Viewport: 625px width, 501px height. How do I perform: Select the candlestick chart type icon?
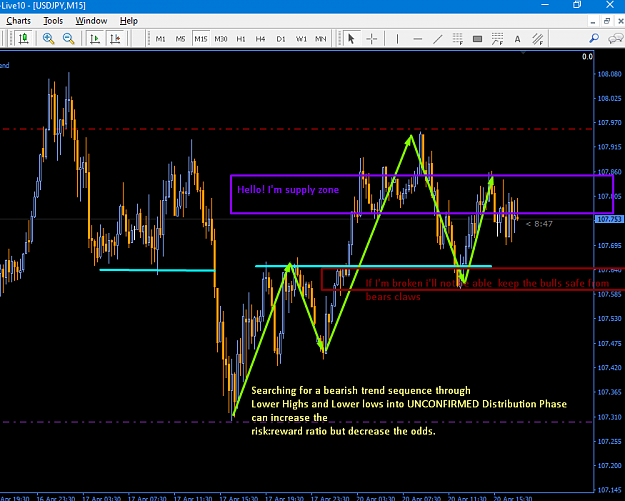23,39
